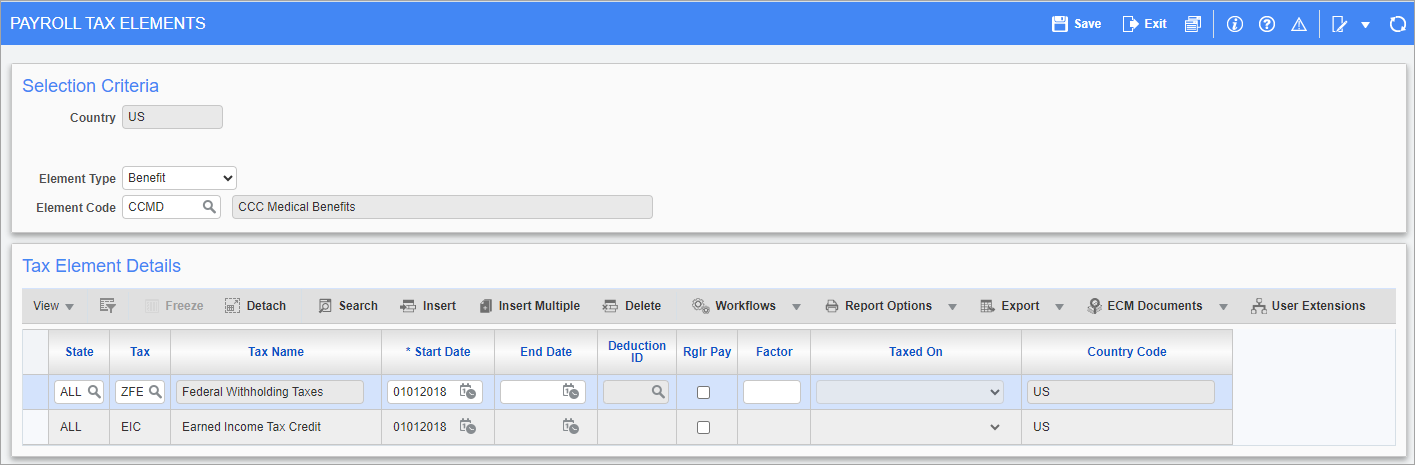This screenshot has height=465, width=1415.
Task: Expand the Report Options dropdown arrow
Action: (x=952, y=307)
